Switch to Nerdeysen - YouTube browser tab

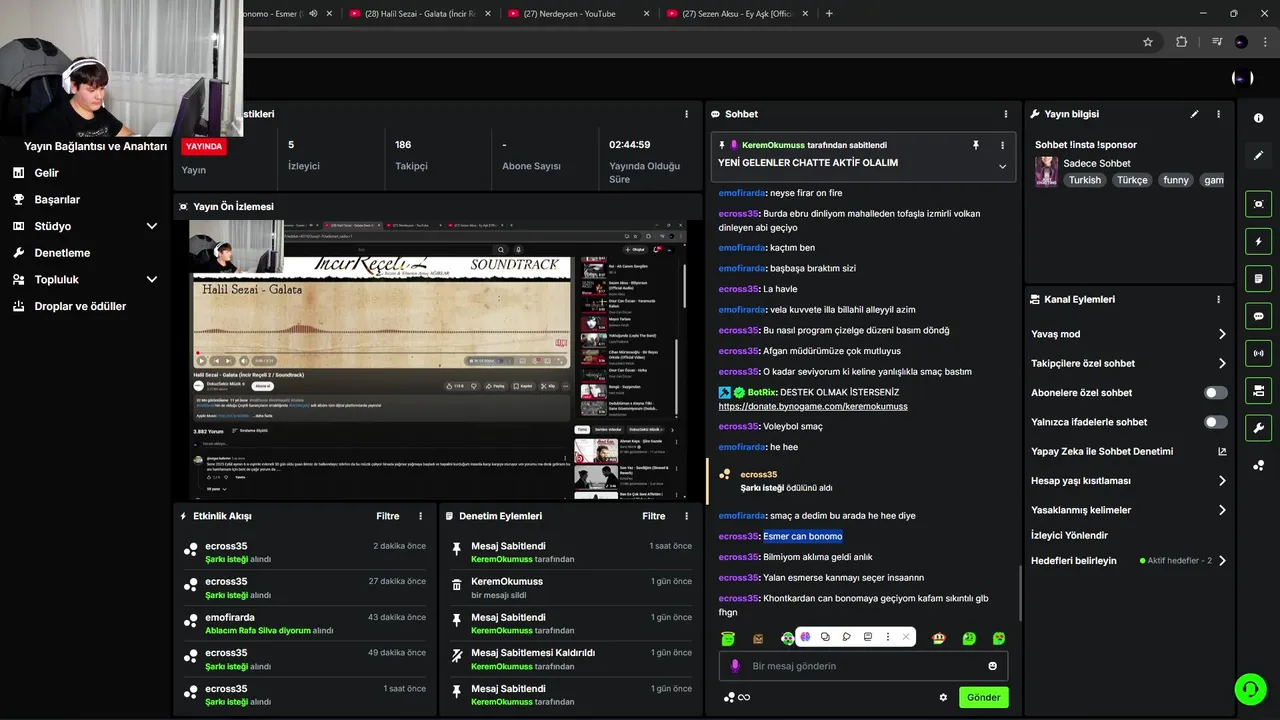(578, 13)
